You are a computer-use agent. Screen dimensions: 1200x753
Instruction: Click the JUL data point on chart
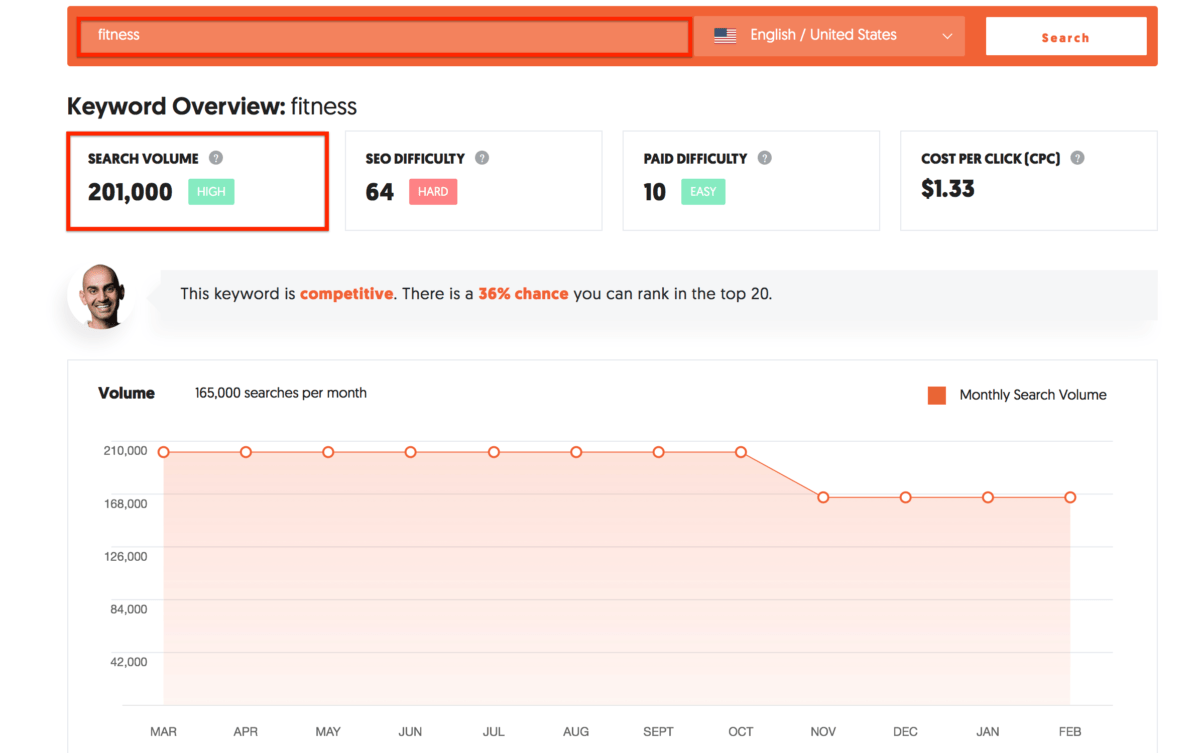click(x=494, y=452)
